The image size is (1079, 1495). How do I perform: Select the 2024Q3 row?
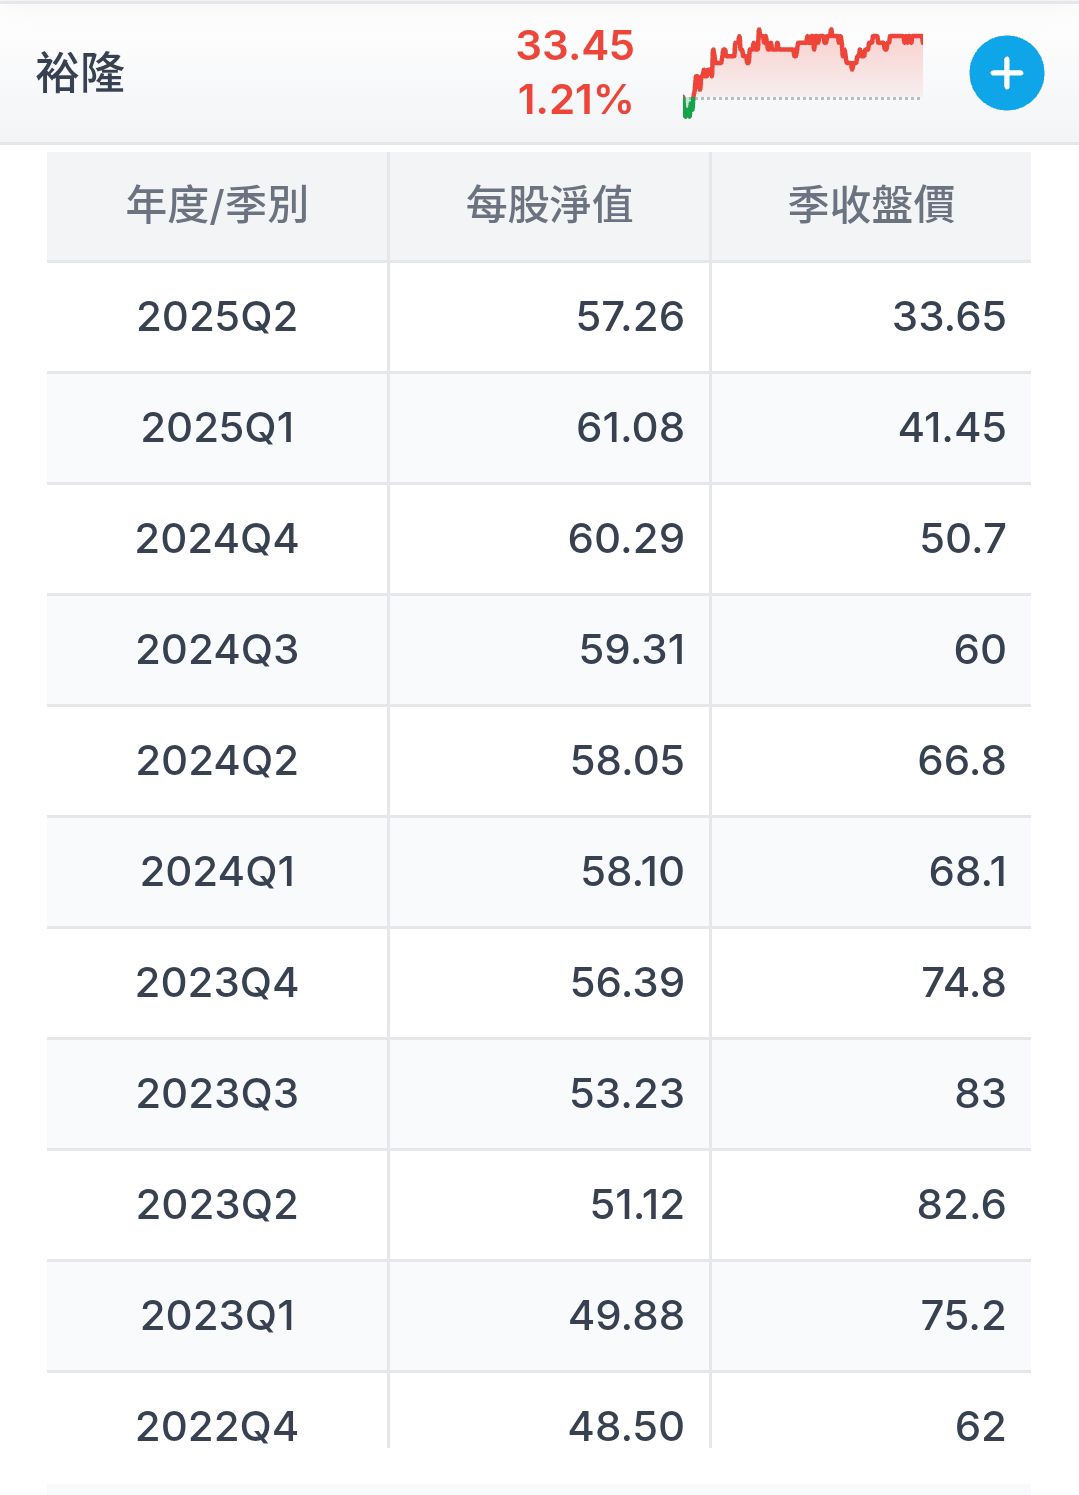[539, 650]
